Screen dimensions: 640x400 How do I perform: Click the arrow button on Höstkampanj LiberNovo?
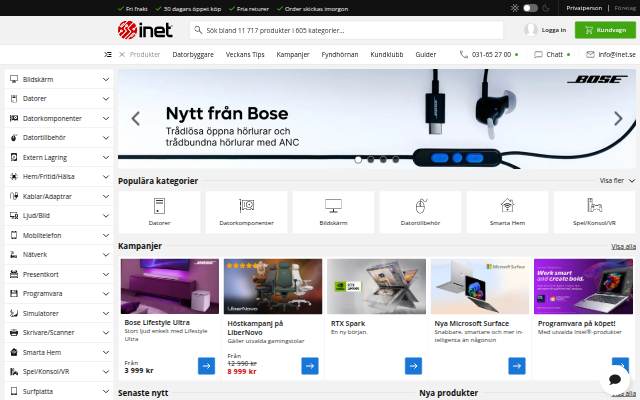click(310, 366)
